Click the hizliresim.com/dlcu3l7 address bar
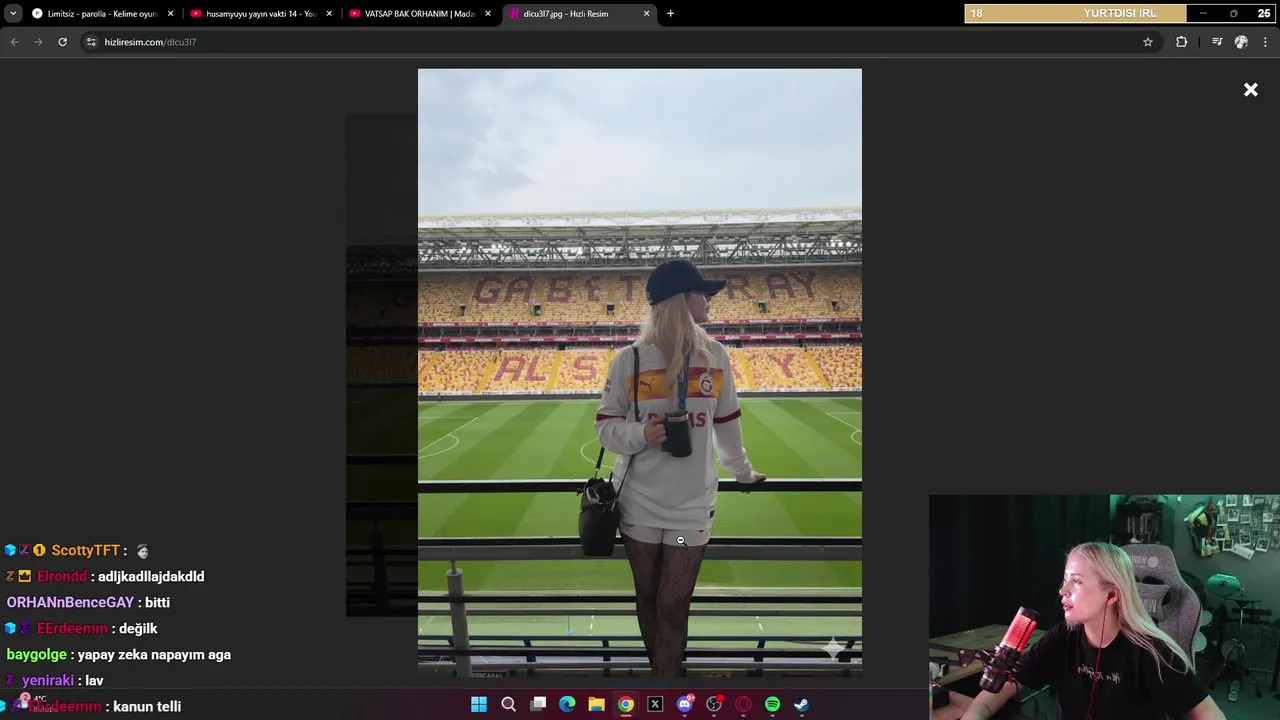This screenshot has width=1280, height=720. tap(620, 42)
